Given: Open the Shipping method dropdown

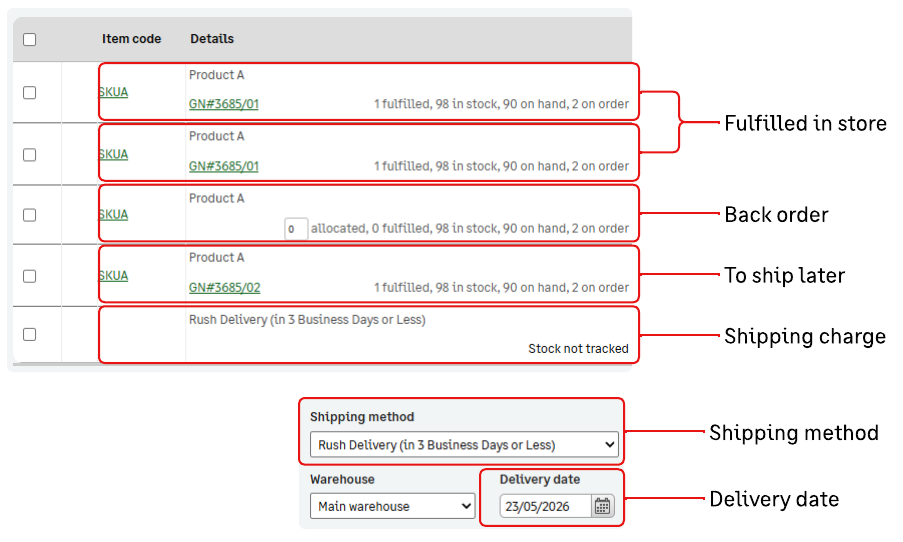Looking at the screenshot, I should pyautogui.click(x=464, y=445).
